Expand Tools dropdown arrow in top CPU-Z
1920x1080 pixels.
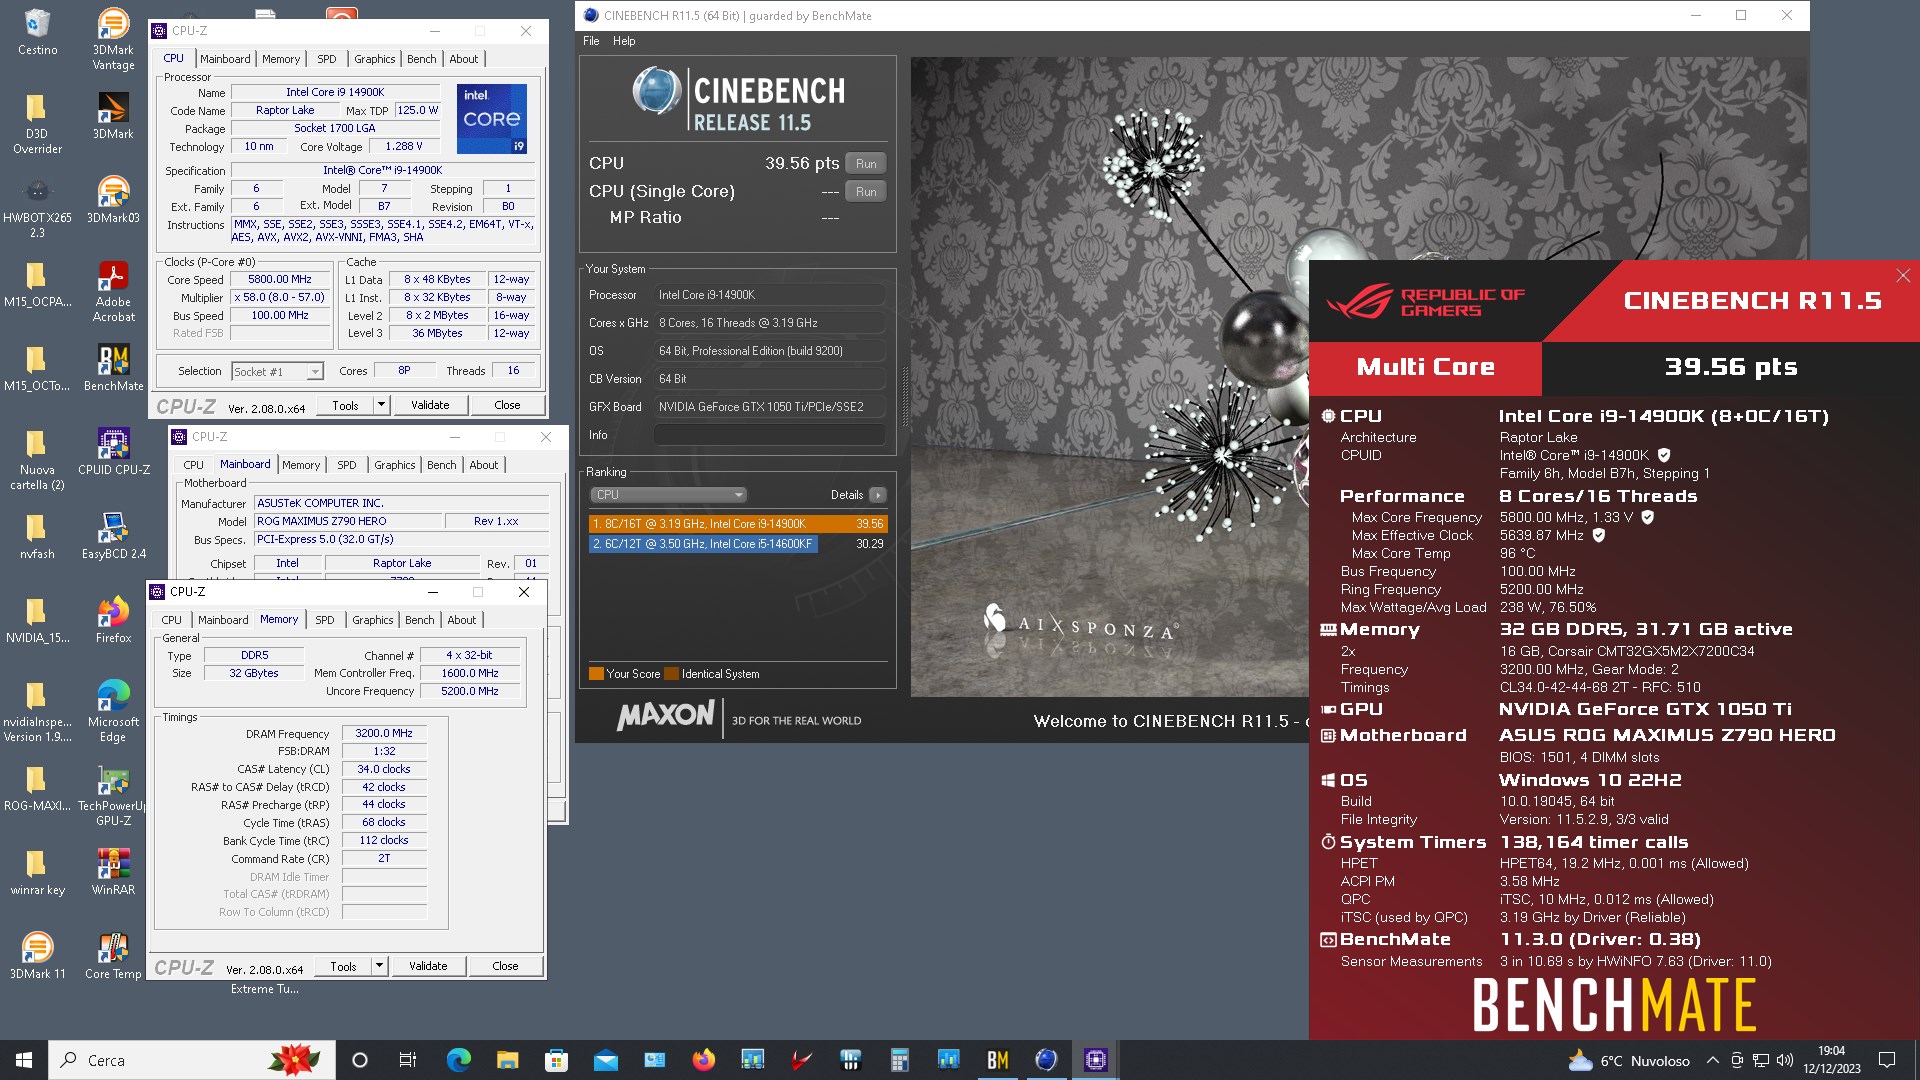click(381, 405)
